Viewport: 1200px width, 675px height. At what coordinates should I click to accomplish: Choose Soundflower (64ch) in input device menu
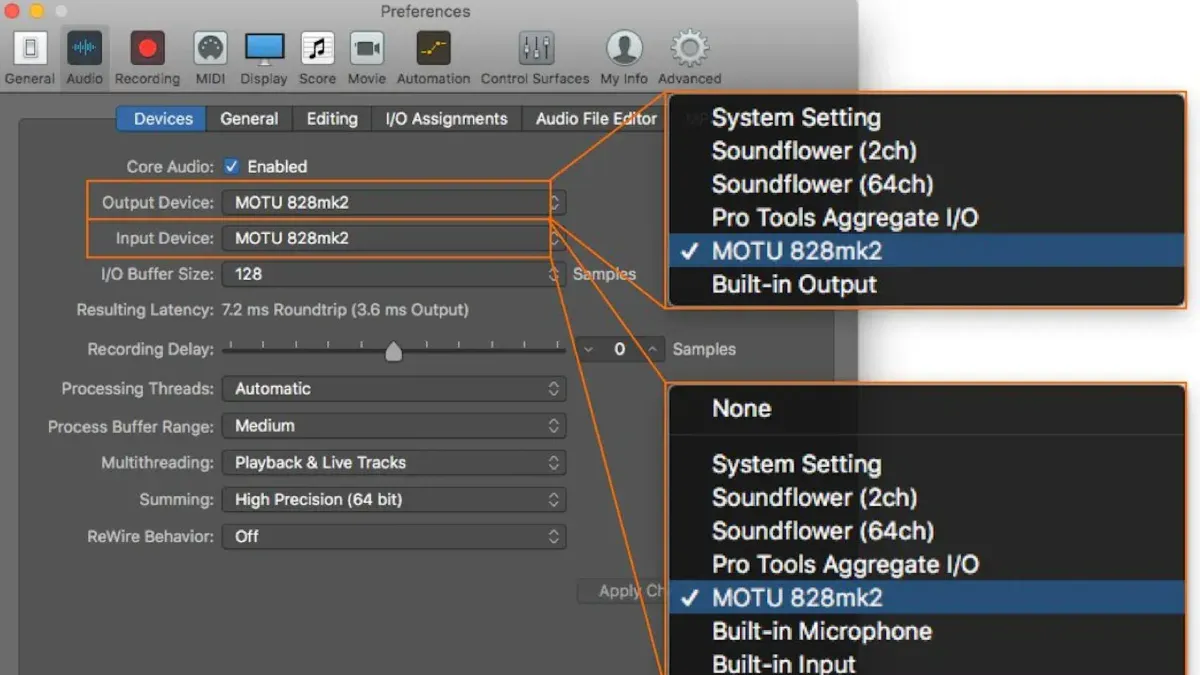(x=926, y=531)
